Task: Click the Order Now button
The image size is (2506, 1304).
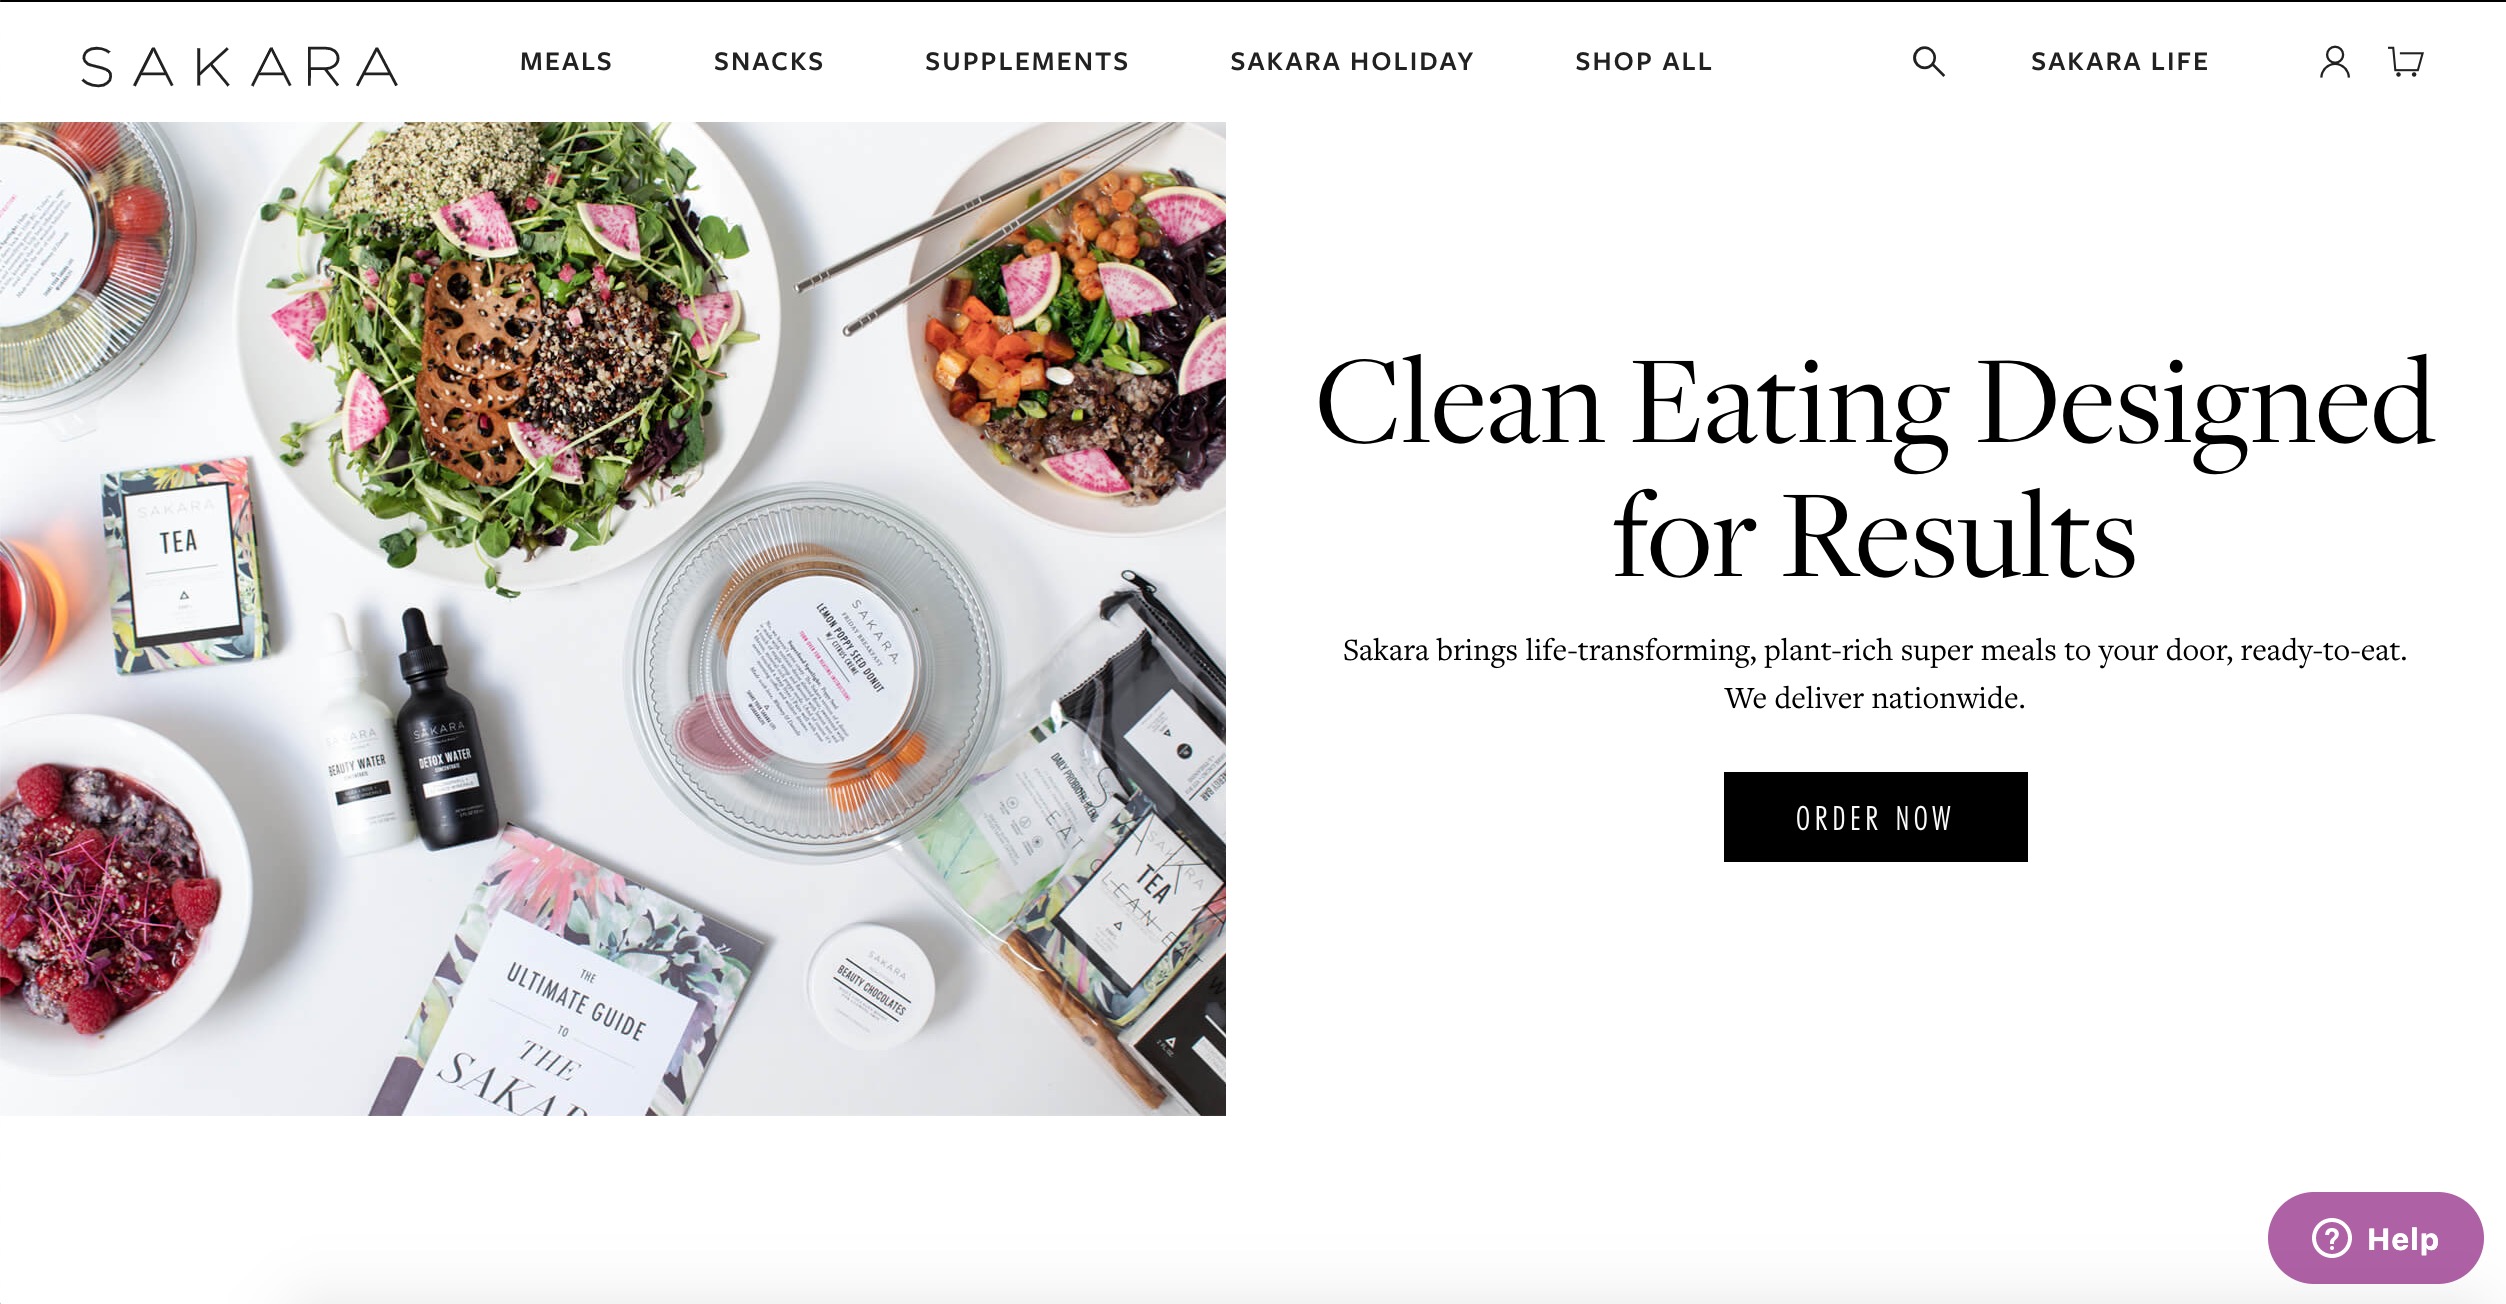Action: [x=1875, y=817]
